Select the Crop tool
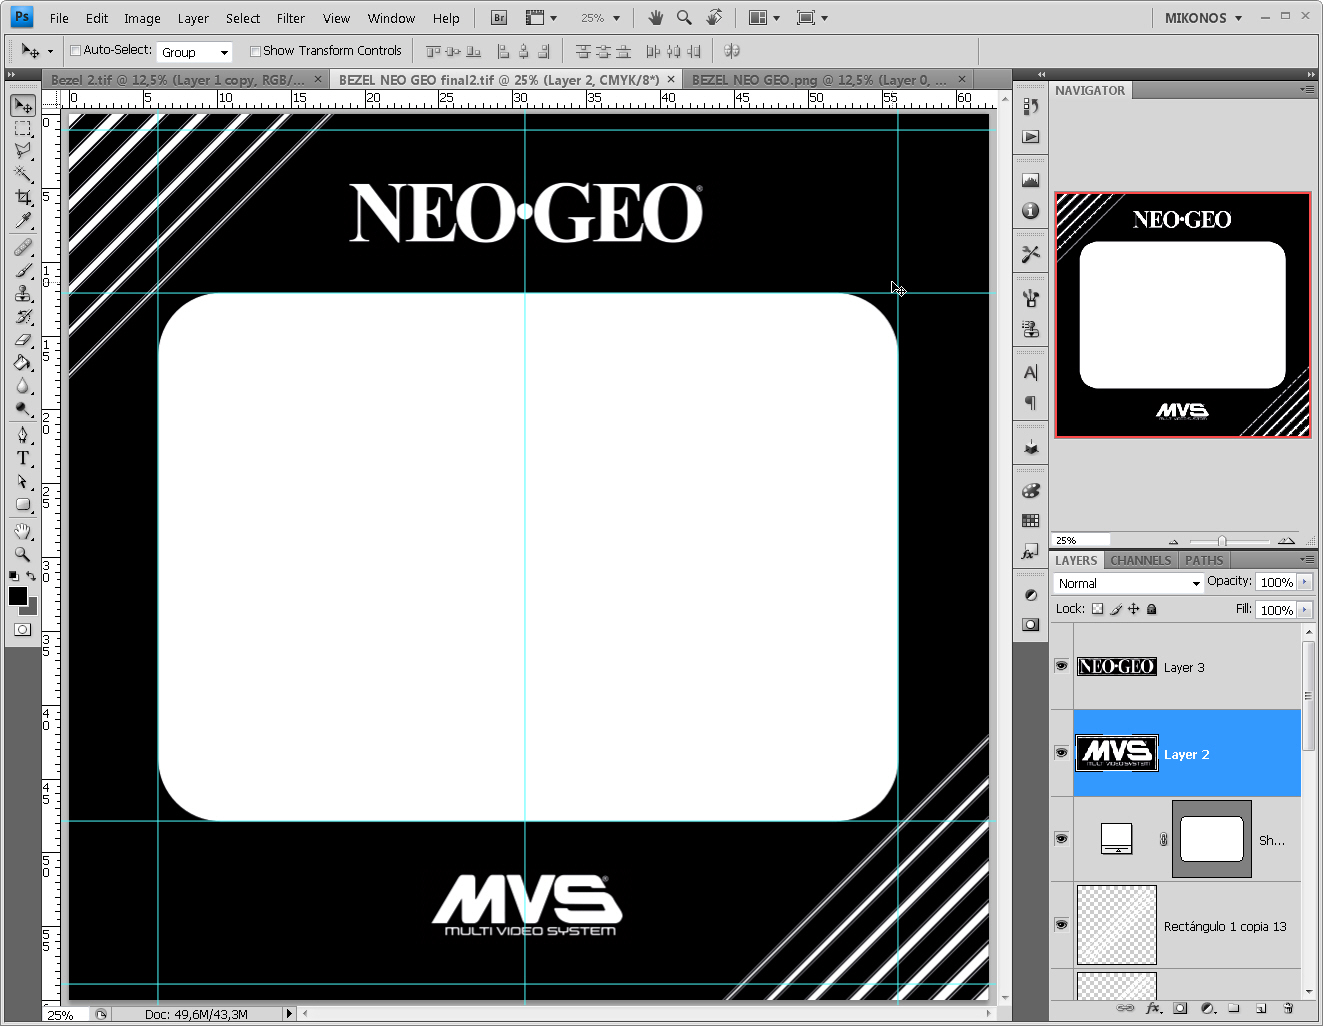The image size is (1323, 1026). coord(22,197)
